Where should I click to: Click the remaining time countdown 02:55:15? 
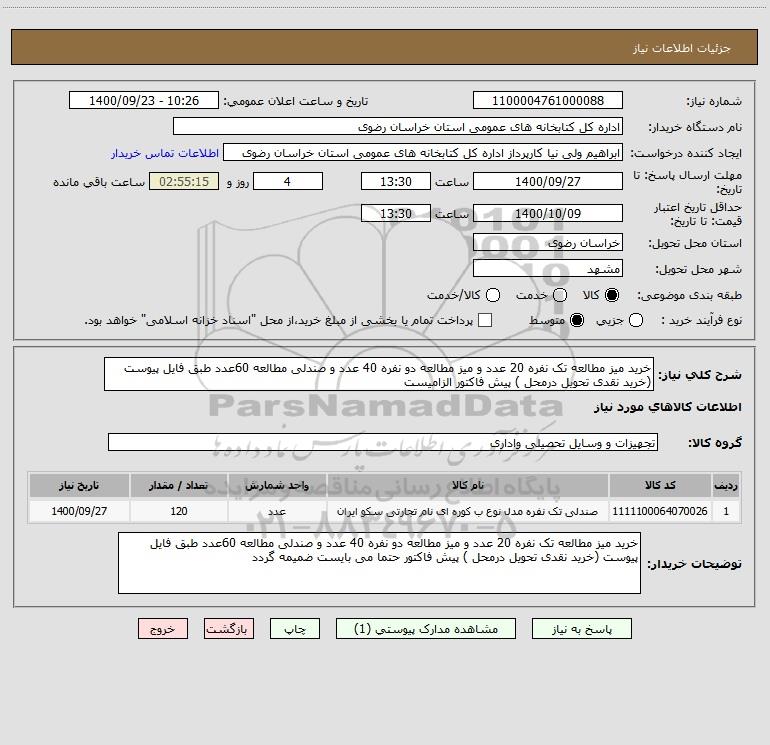(x=184, y=181)
